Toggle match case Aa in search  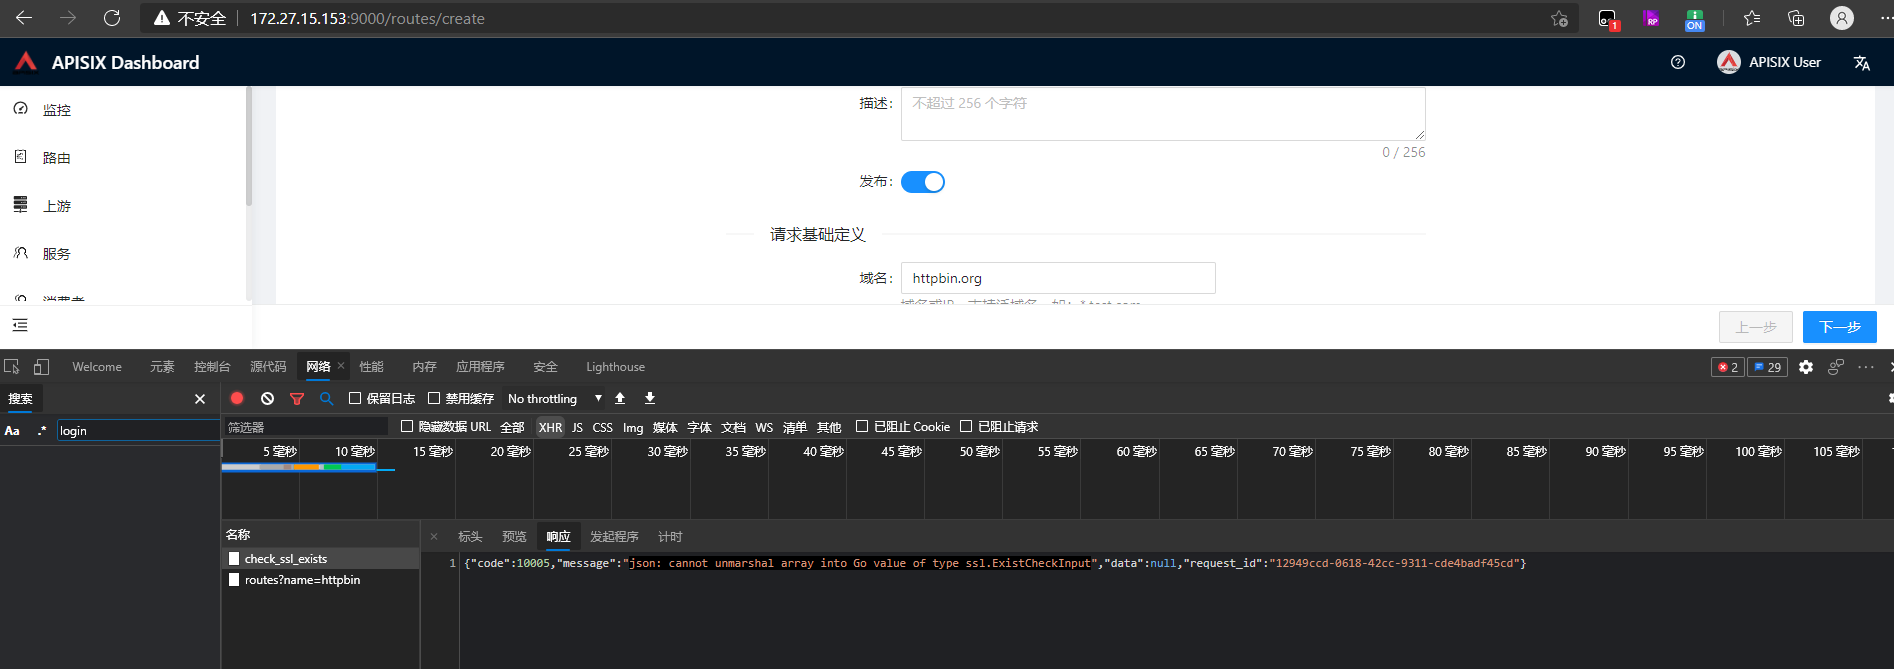[x=13, y=431]
